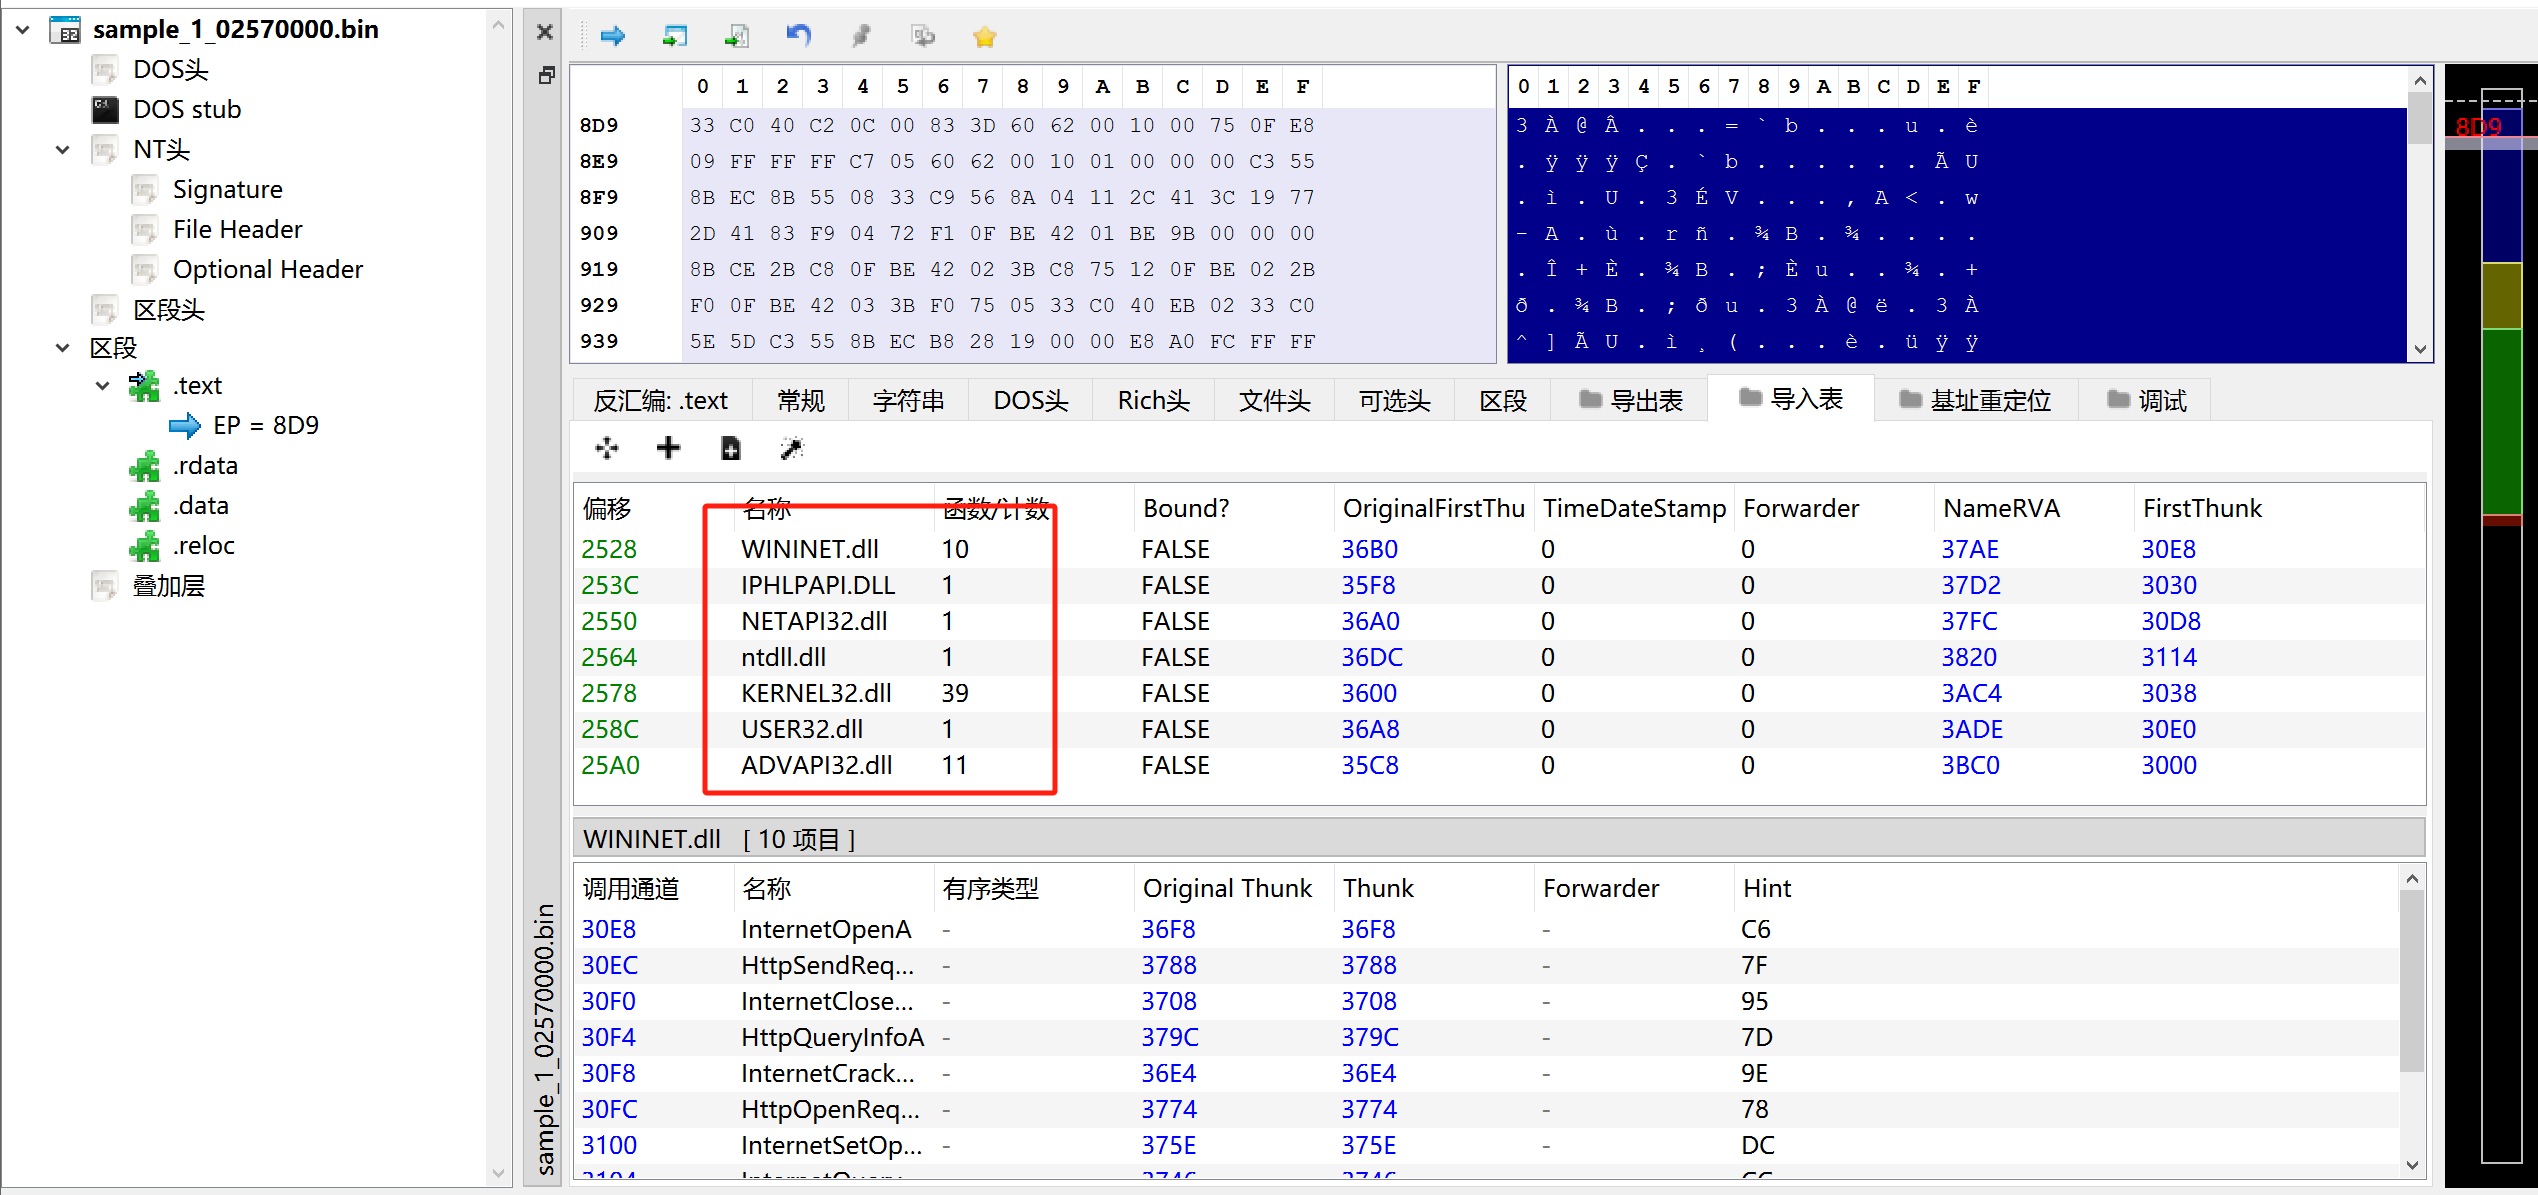Viewport: 2538px width, 1195px height.
Task: Click the .text section puzzle icon
Action: coord(145,386)
